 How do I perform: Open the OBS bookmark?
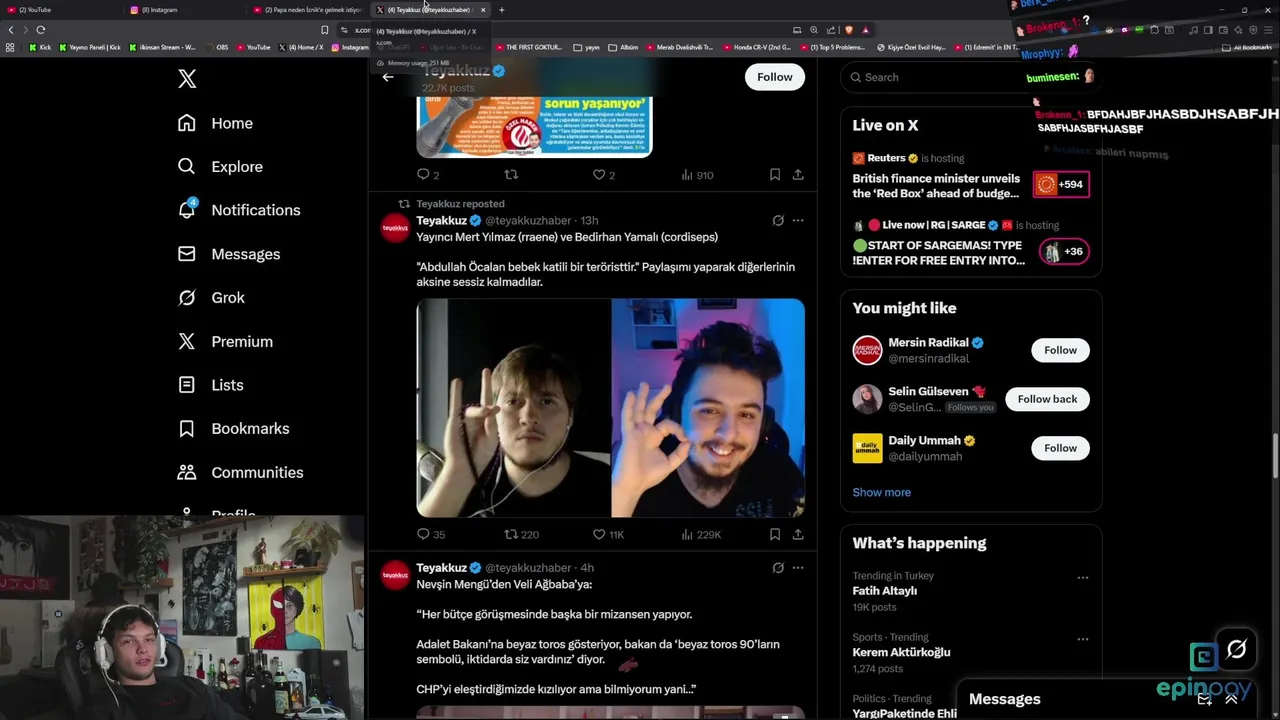click(217, 47)
